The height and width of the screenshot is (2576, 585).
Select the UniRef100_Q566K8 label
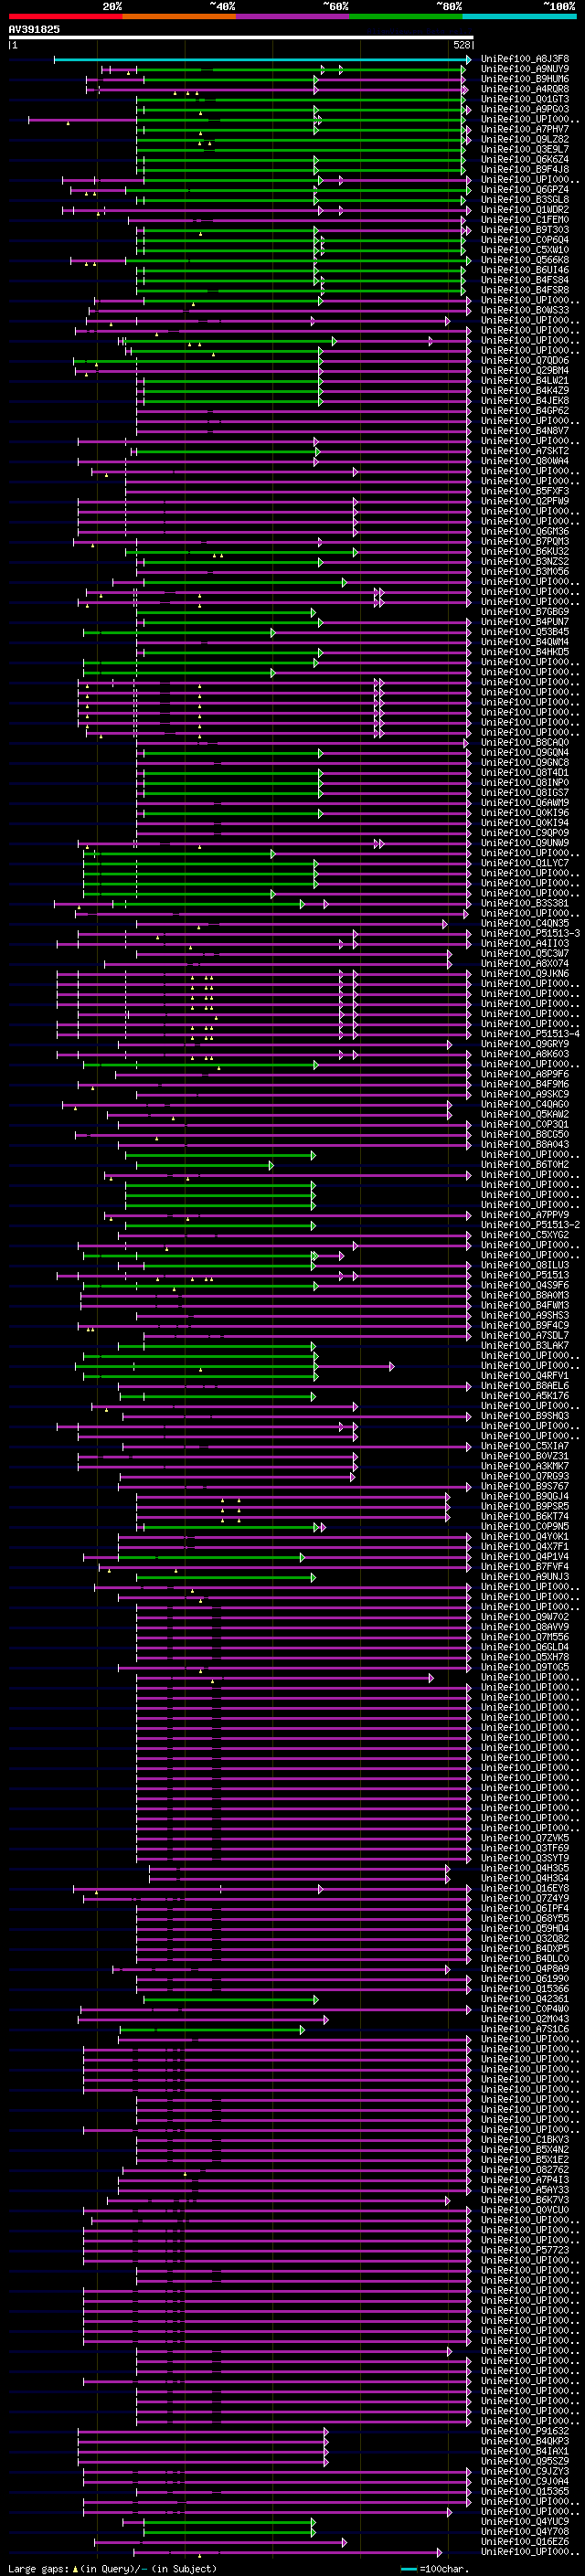525,260
